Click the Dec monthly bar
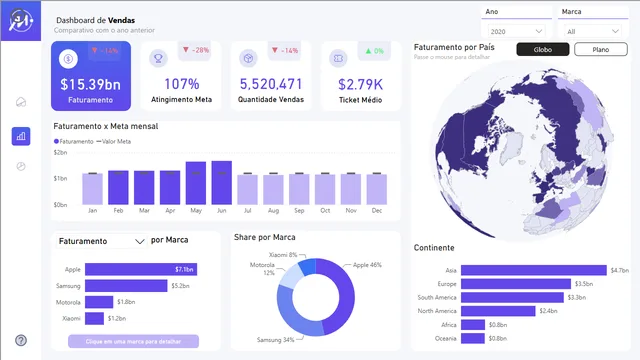The image size is (640, 360). [377, 189]
